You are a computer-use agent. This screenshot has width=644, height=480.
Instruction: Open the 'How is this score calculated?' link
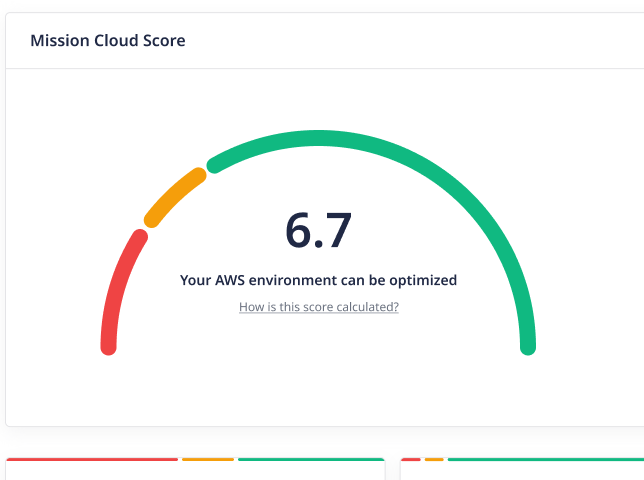pyautogui.click(x=318, y=307)
